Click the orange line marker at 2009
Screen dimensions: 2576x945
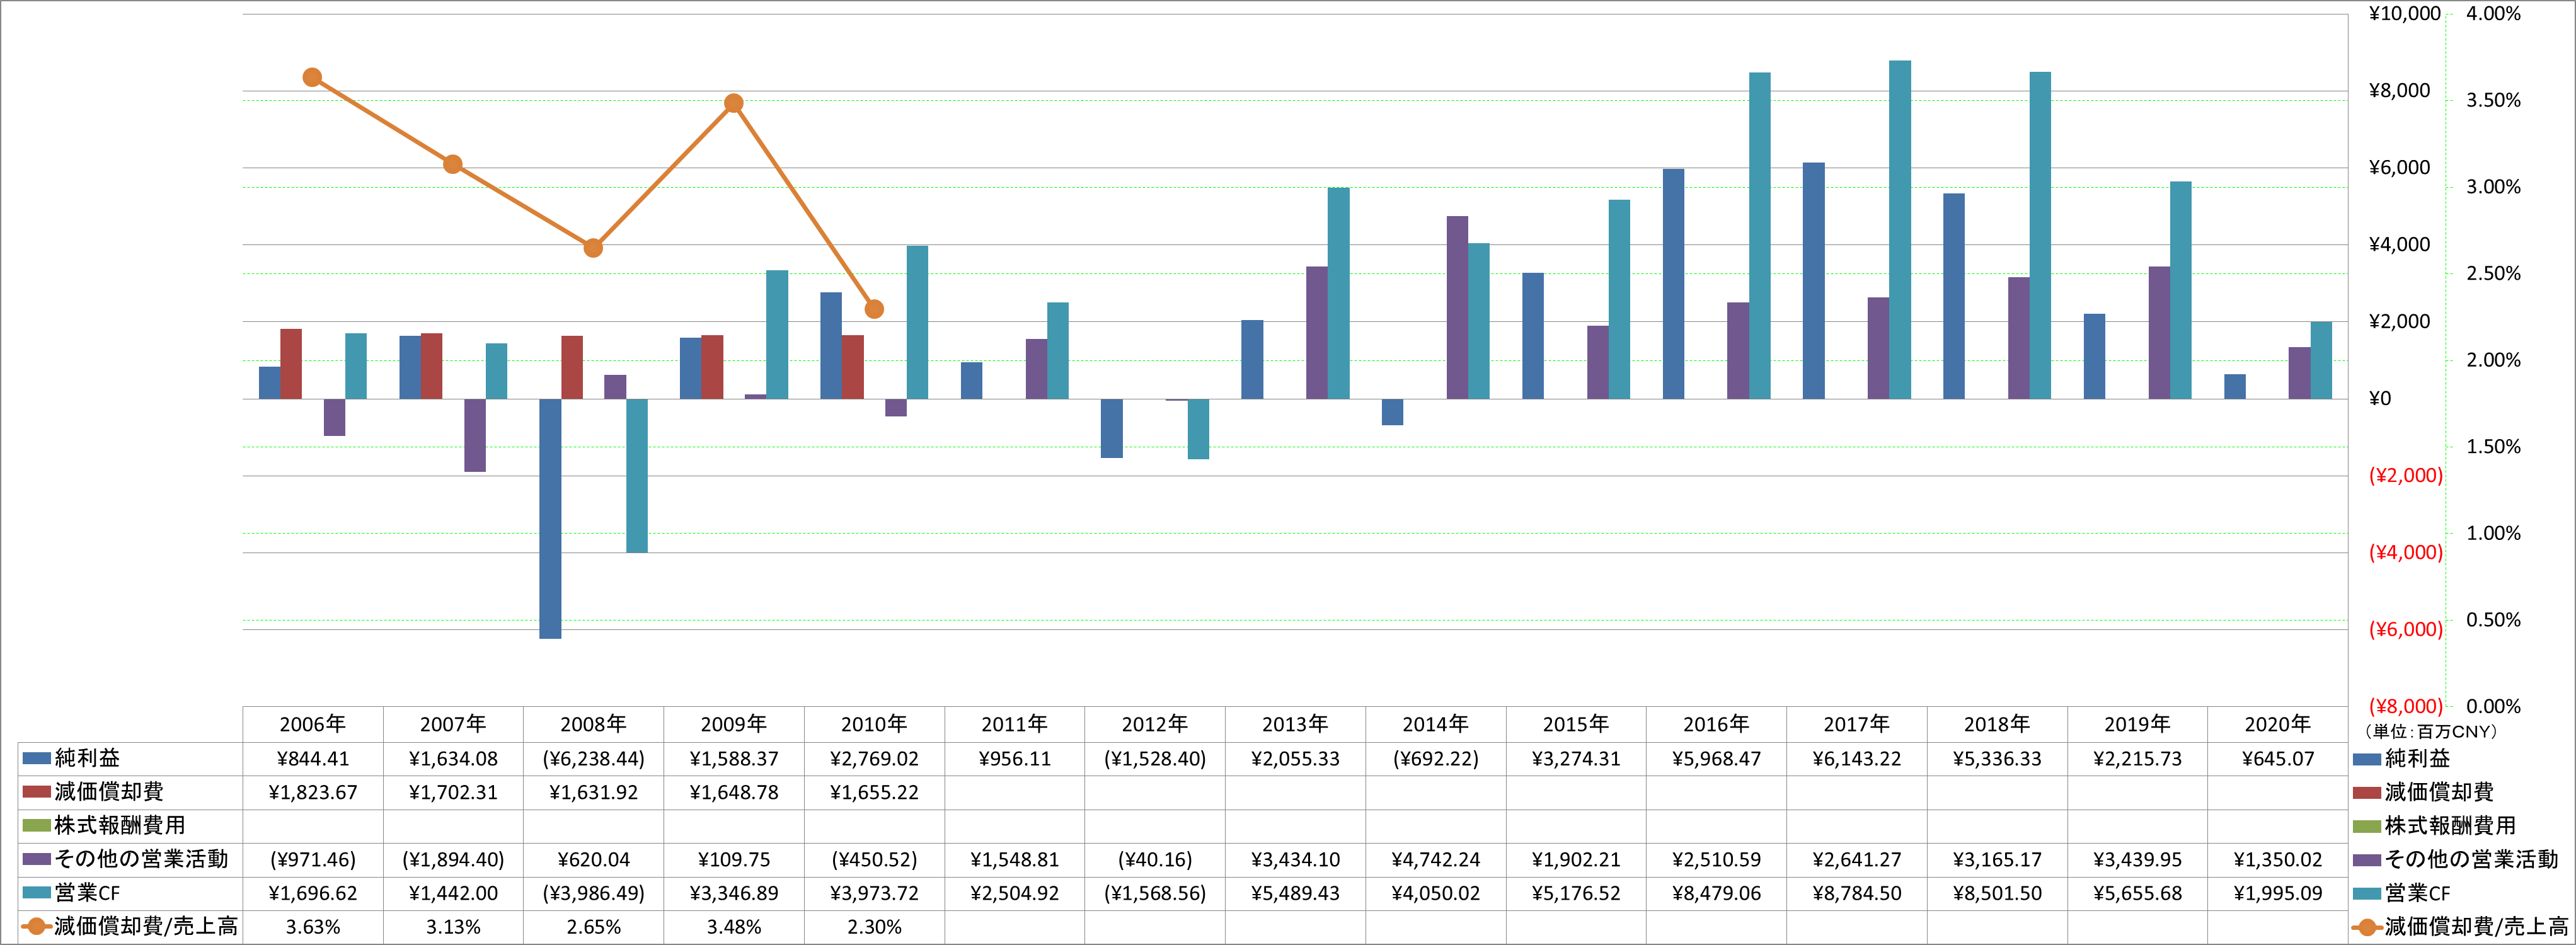[x=733, y=103]
